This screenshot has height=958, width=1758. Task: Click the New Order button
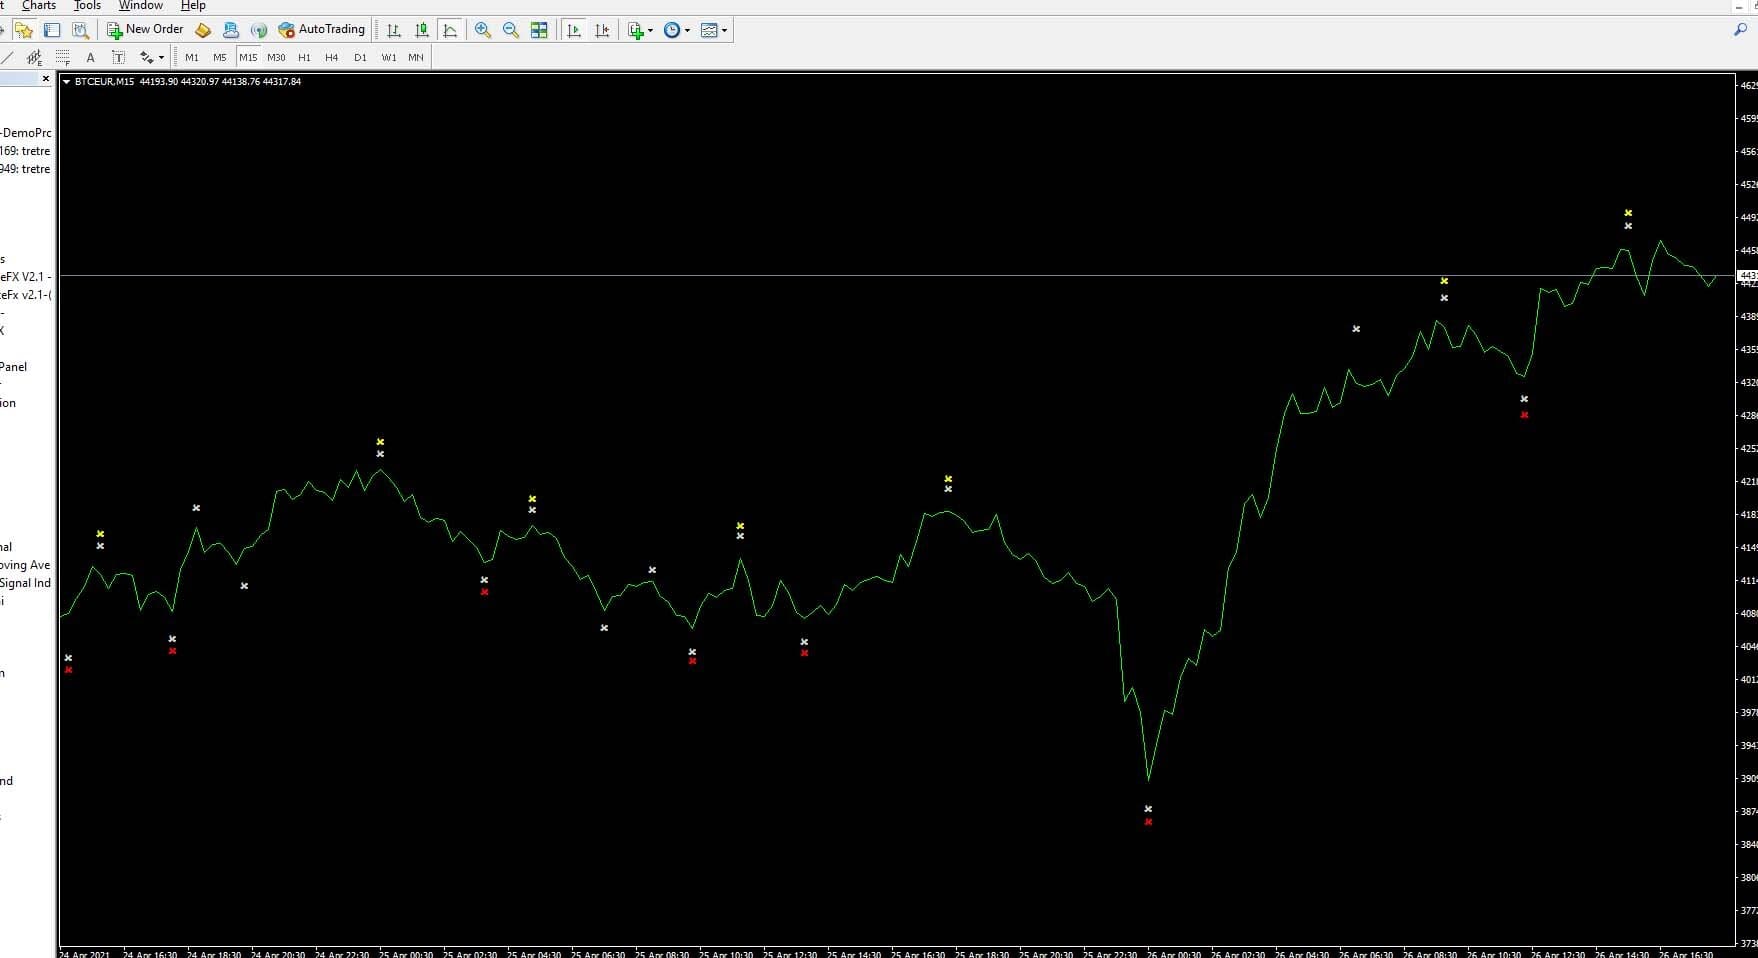[146, 30]
